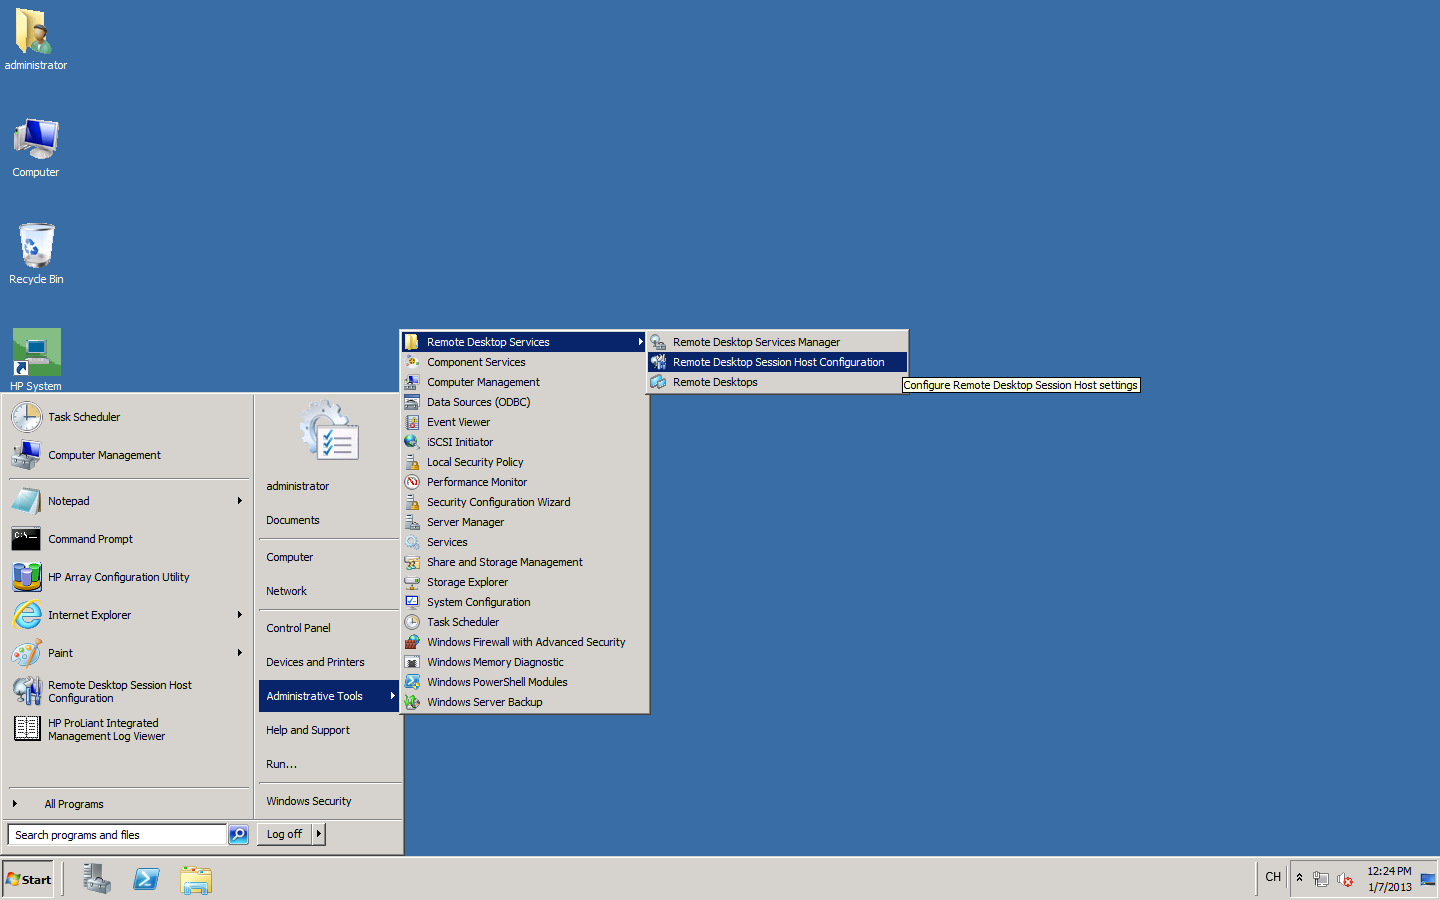
Task: Launch Windows PowerShell from the taskbar
Action: (x=146, y=879)
